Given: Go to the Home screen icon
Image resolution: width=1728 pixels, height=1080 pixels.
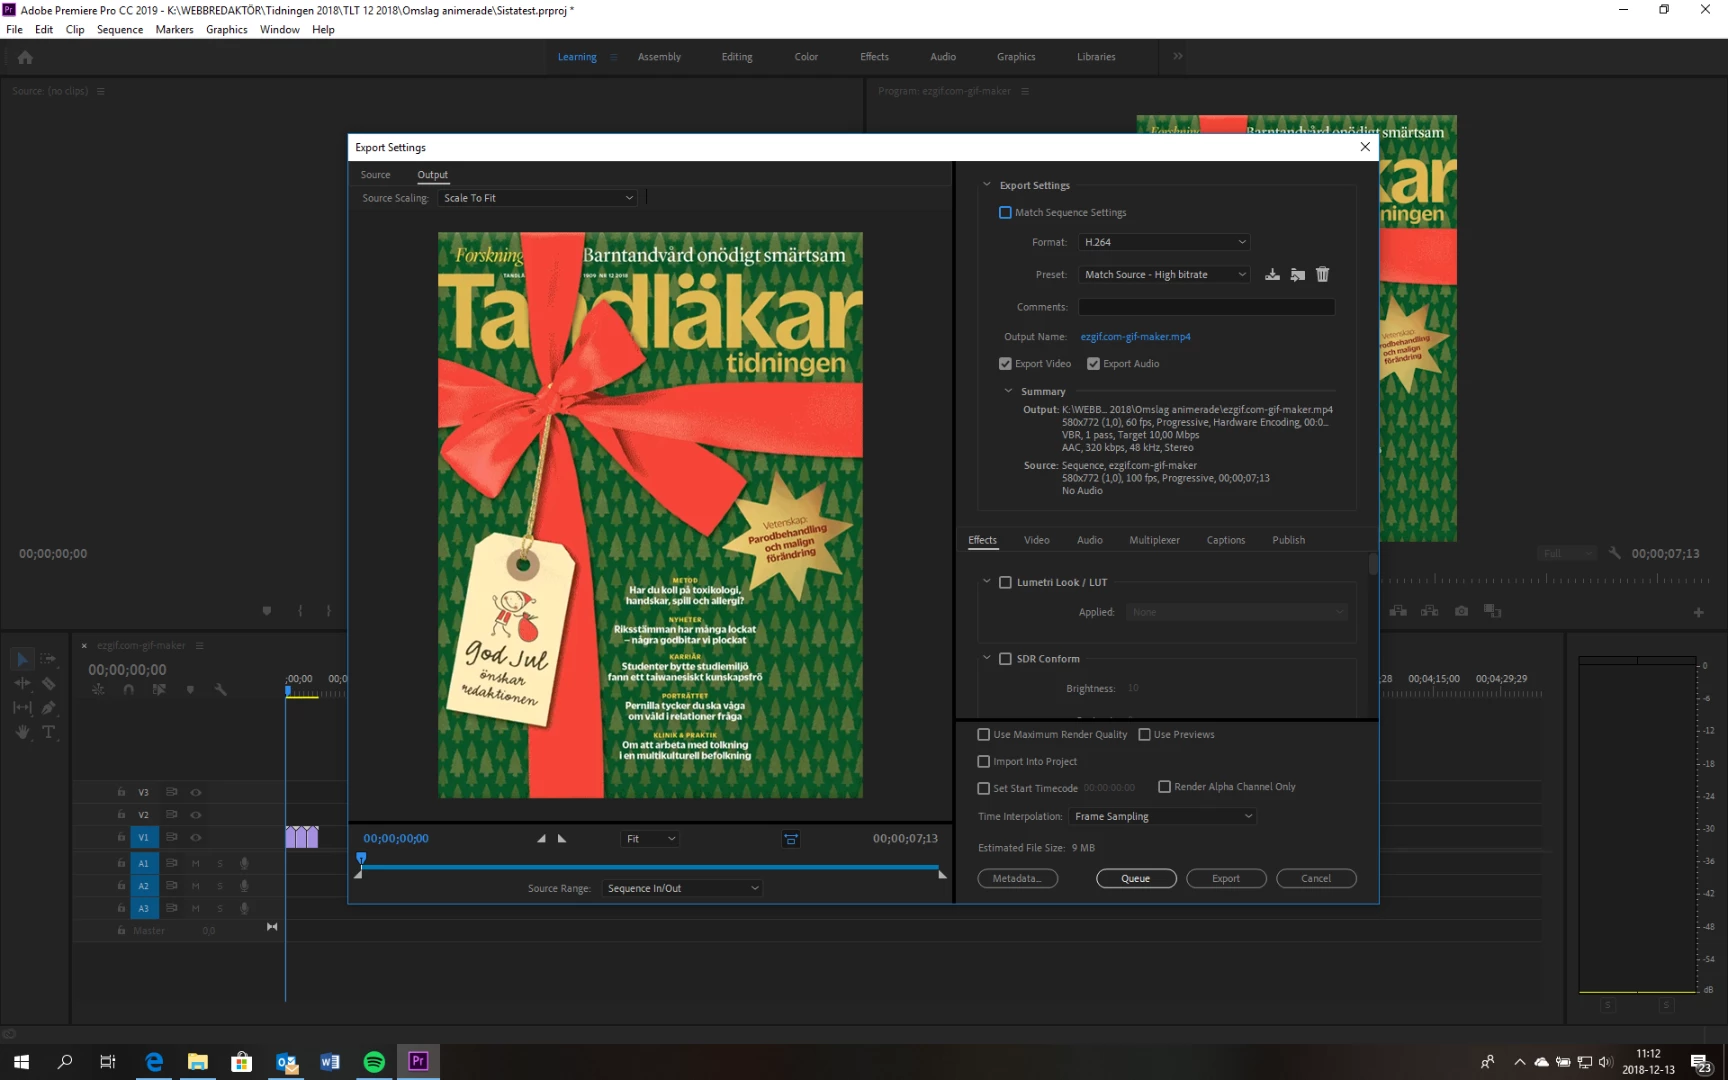Looking at the screenshot, I should [25, 58].
